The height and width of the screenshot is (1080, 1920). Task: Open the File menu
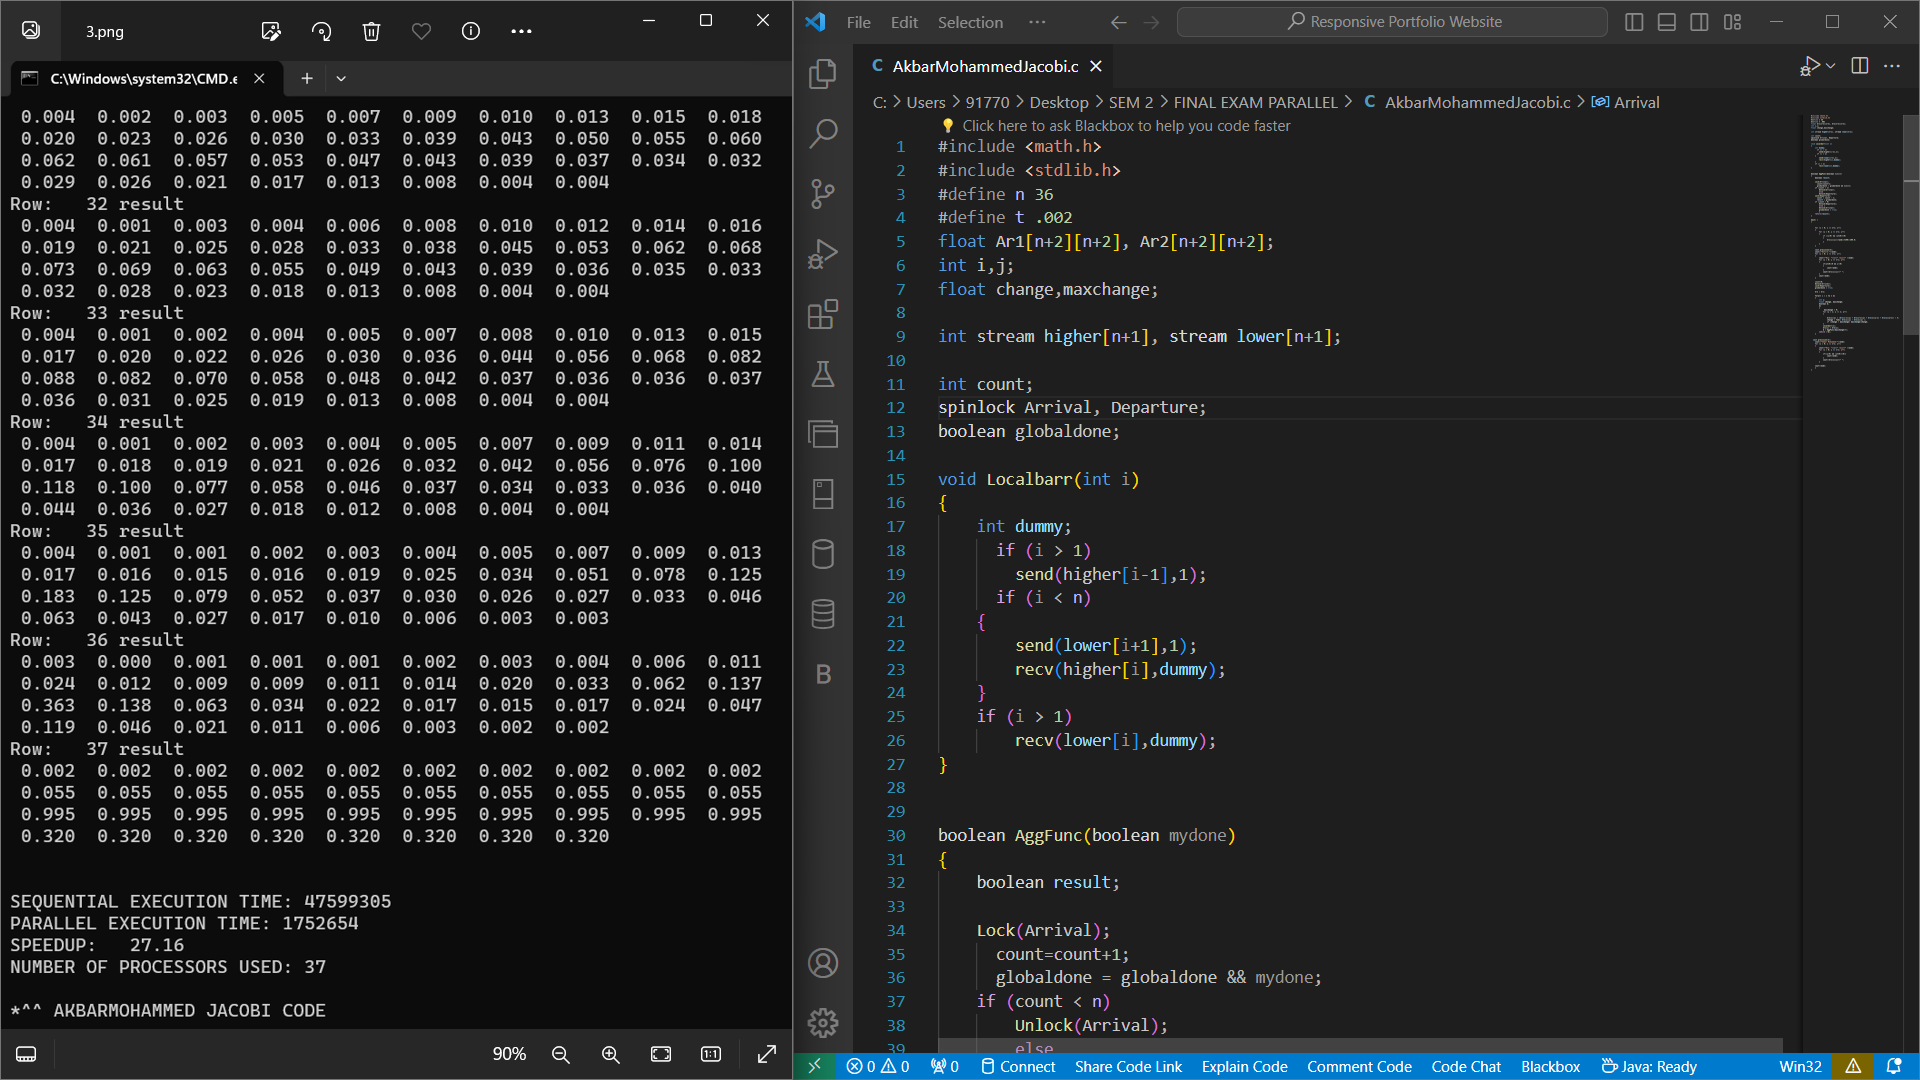click(x=858, y=22)
